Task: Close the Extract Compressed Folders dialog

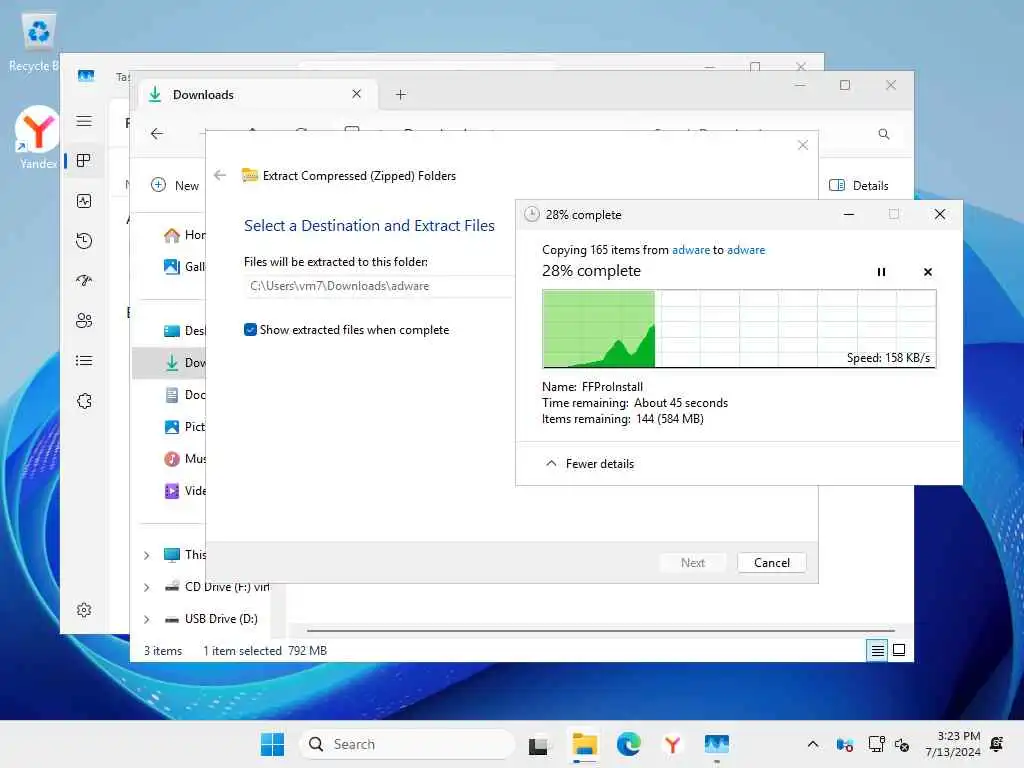Action: (x=803, y=145)
